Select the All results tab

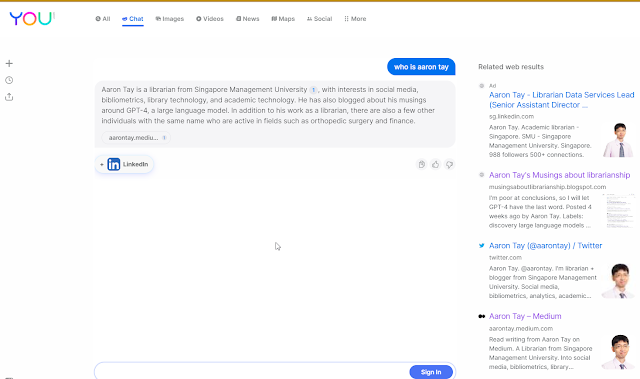(x=103, y=19)
